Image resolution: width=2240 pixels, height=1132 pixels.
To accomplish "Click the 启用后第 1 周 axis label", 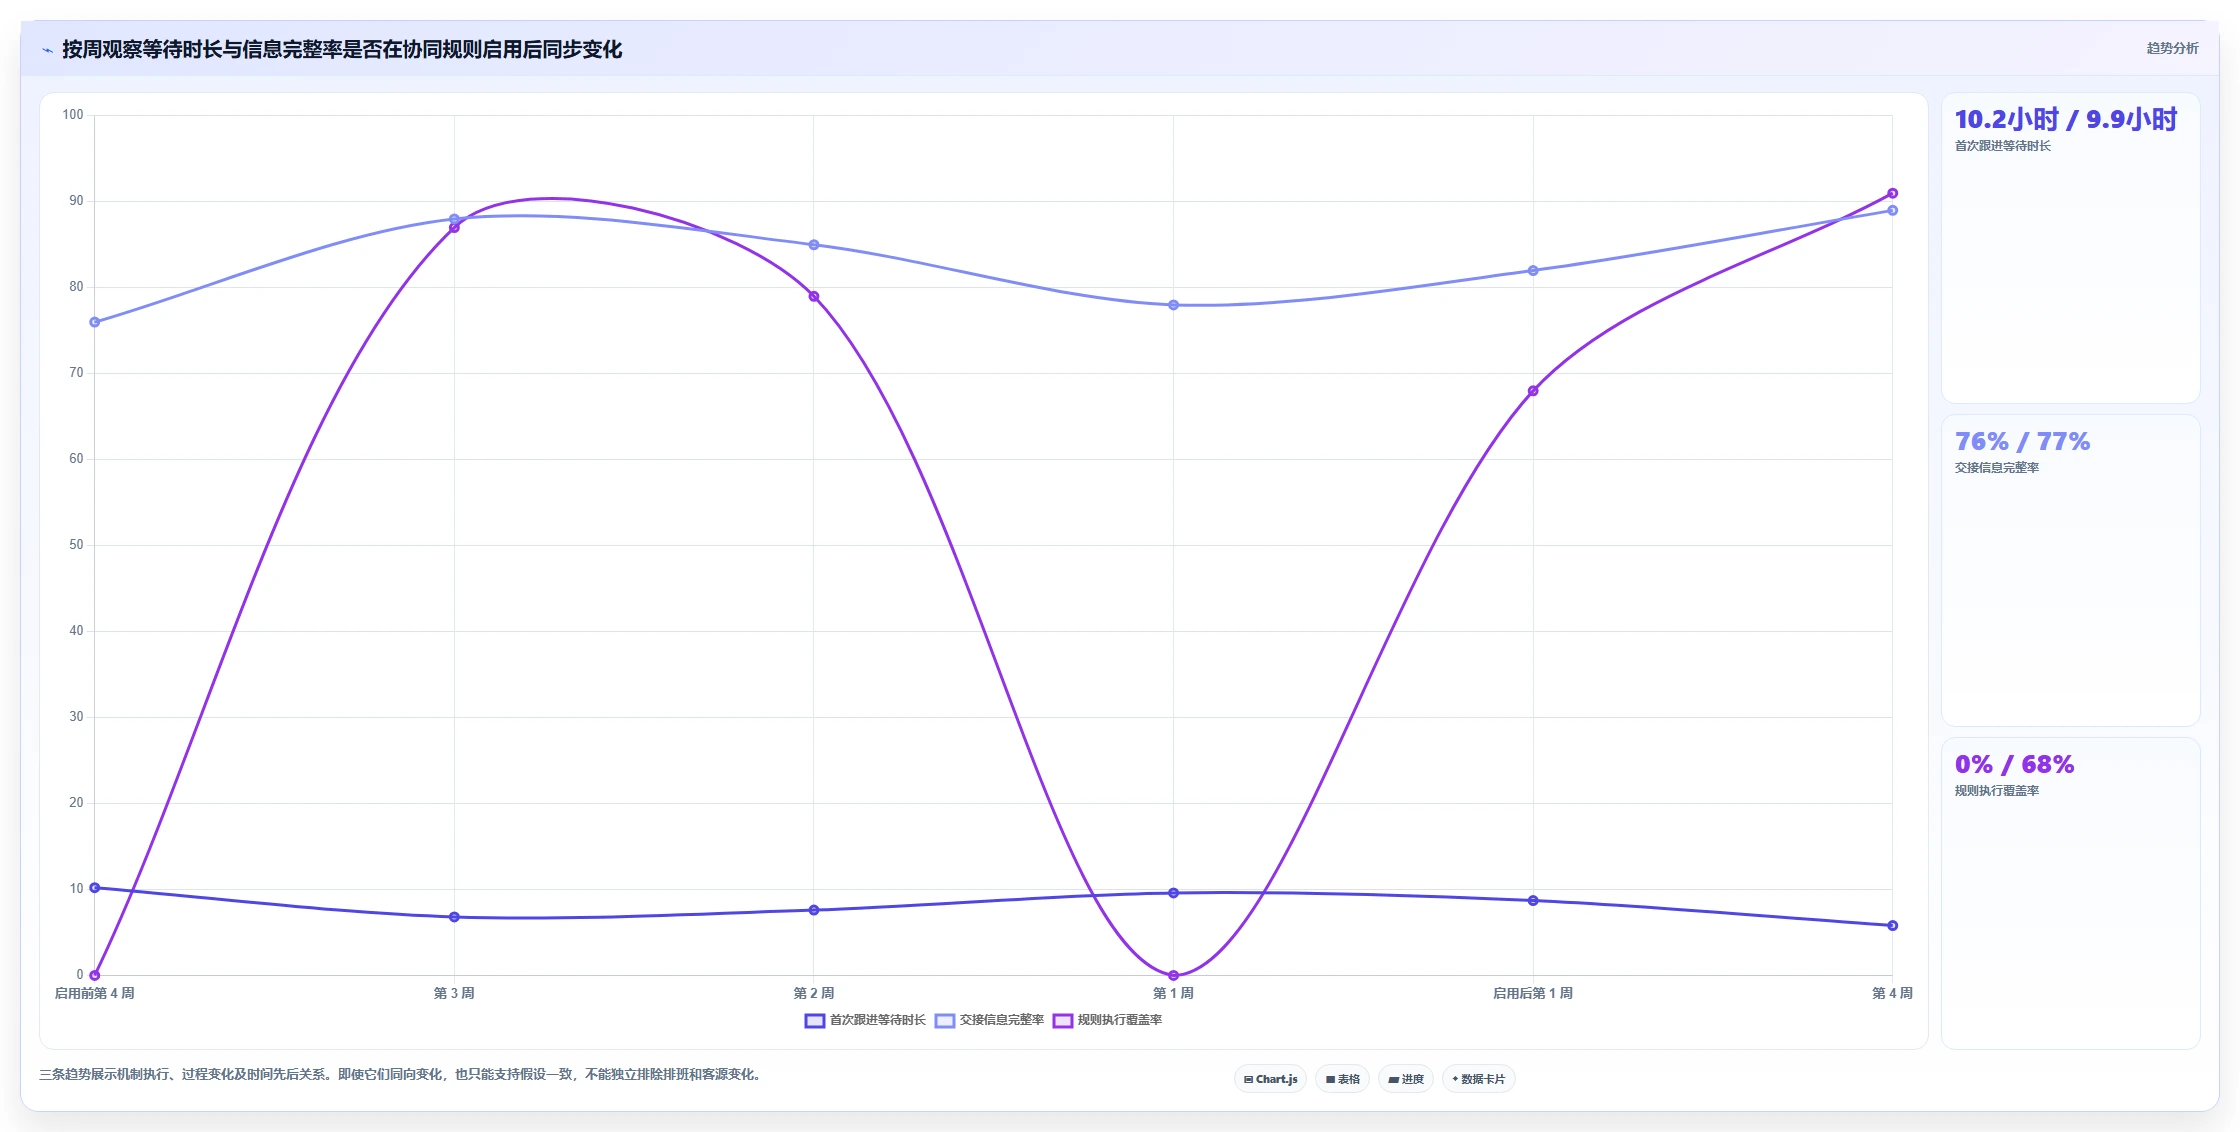I will [1533, 993].
